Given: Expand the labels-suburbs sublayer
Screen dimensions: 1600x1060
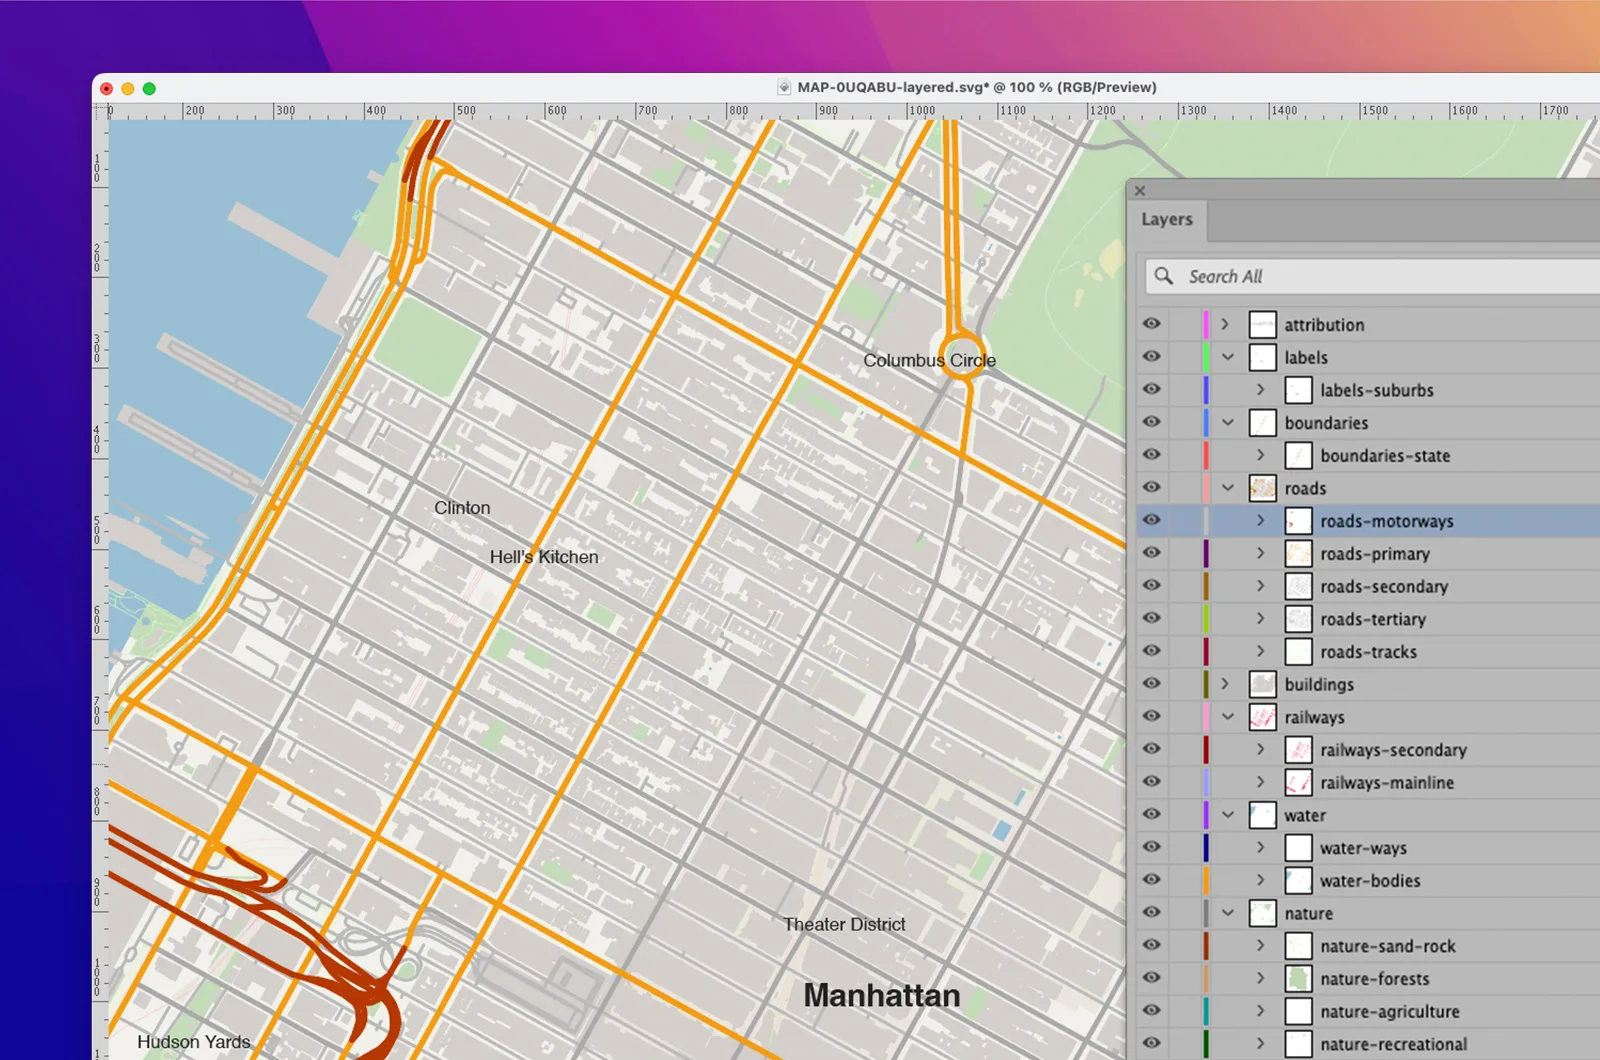Looking at the screenshot, I should pos(1261,389).
